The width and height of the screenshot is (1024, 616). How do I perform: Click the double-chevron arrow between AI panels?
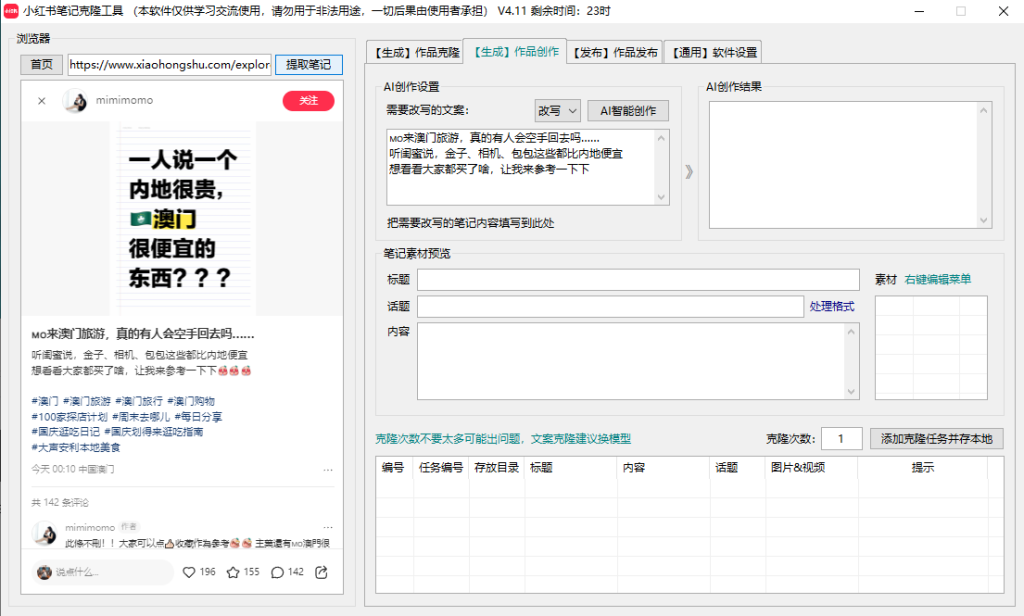coord(688,171)
